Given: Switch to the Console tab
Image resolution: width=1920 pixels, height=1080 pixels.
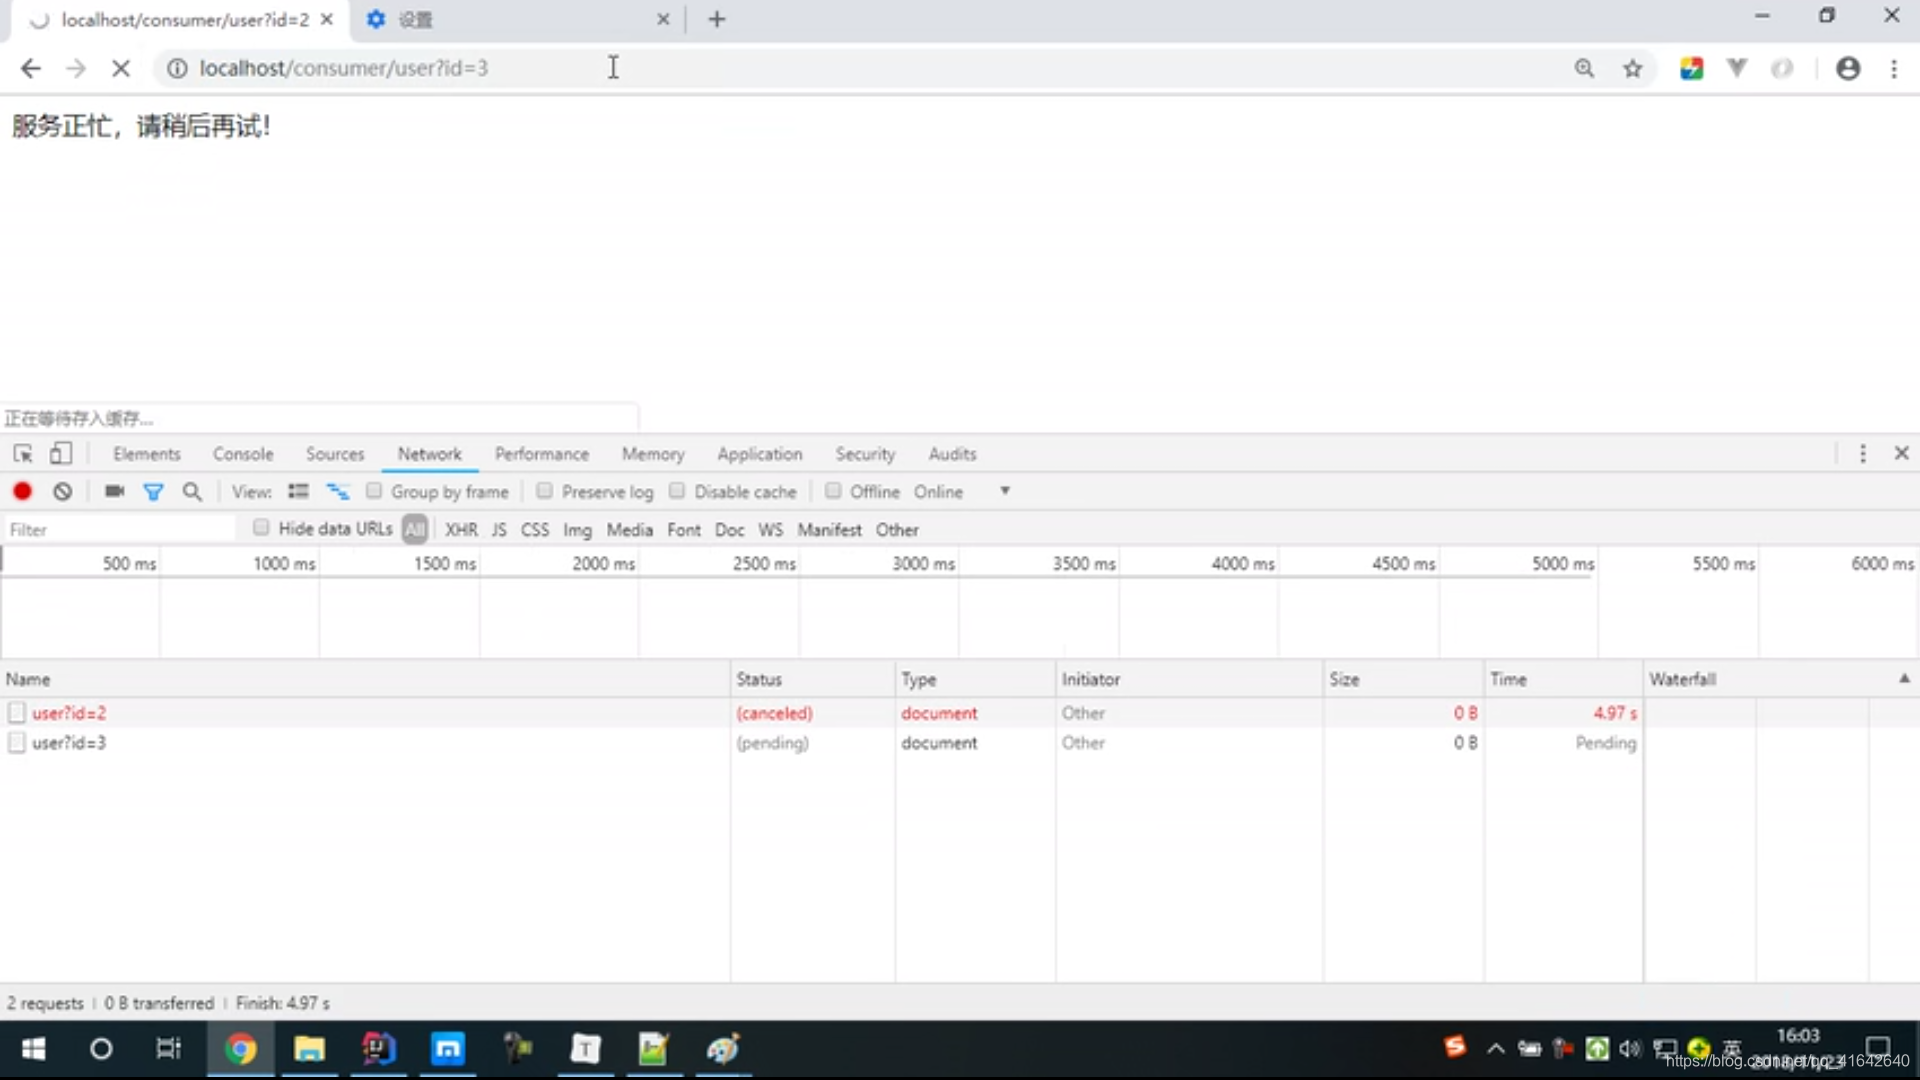Looking at the screenshot, I should click(243, 454).
